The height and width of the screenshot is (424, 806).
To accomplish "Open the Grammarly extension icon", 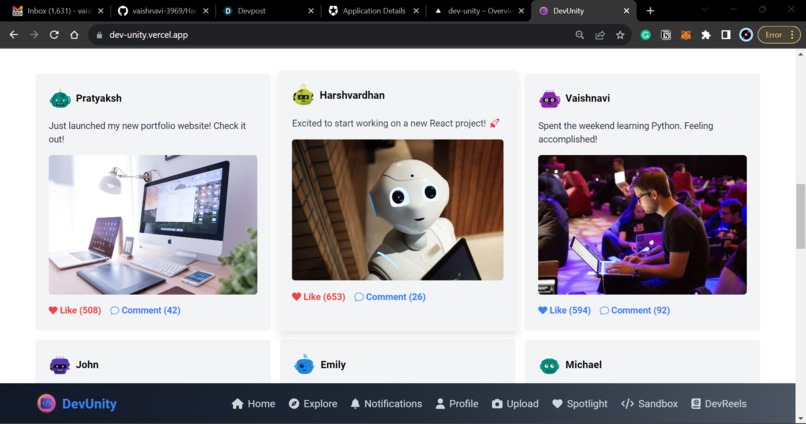I will (x=646, y=35).
